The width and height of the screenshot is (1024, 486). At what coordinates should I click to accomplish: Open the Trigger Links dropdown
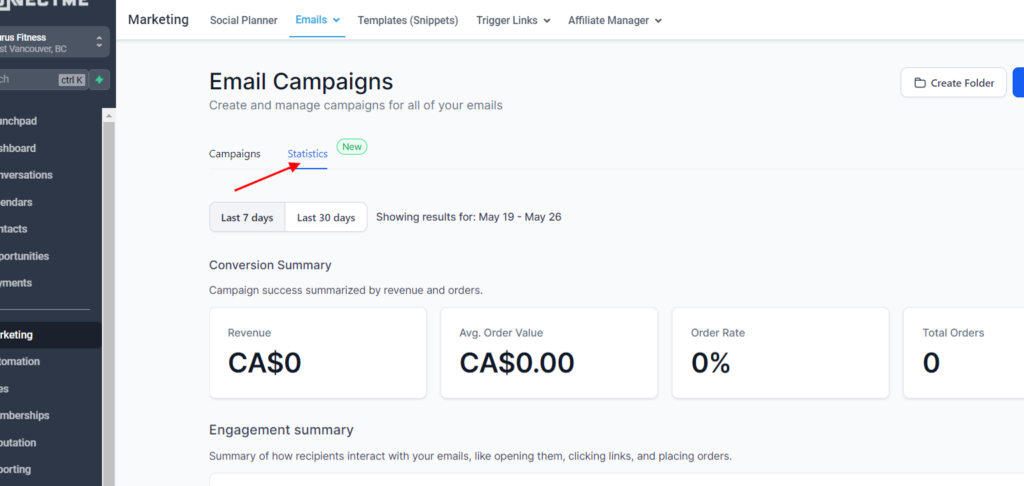(513, 20)
